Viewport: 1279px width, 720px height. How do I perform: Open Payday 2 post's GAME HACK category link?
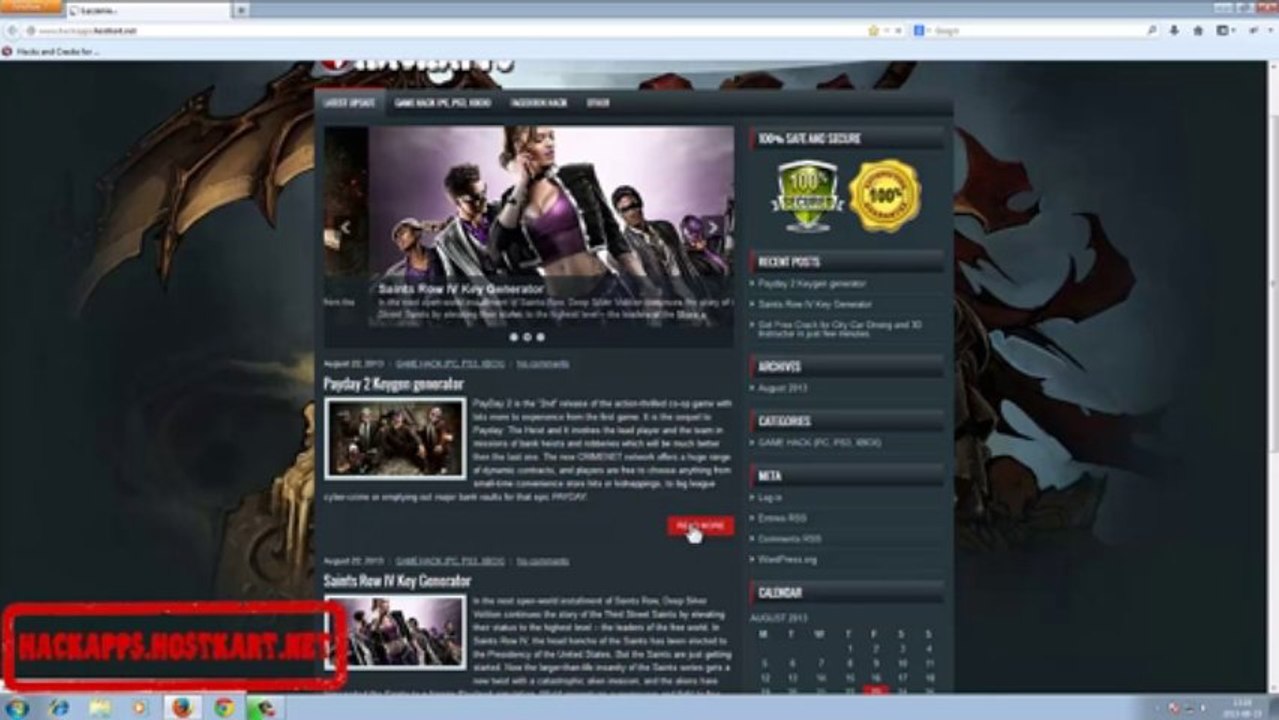click(x=450, y=364)
